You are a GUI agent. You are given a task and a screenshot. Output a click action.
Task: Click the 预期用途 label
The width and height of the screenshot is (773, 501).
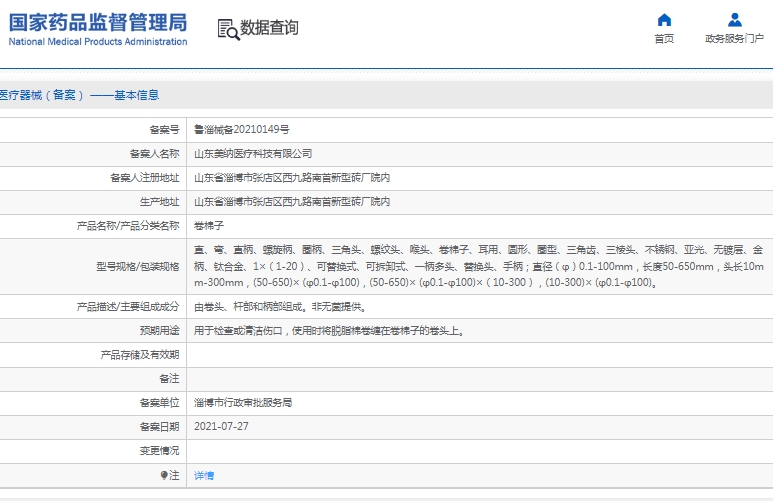coord(160,330)
